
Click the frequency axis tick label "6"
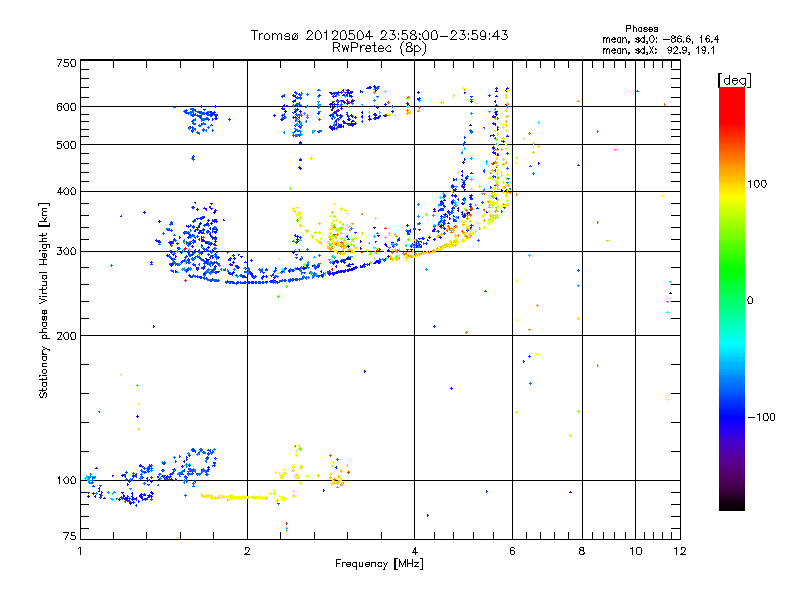click(512, 551)
